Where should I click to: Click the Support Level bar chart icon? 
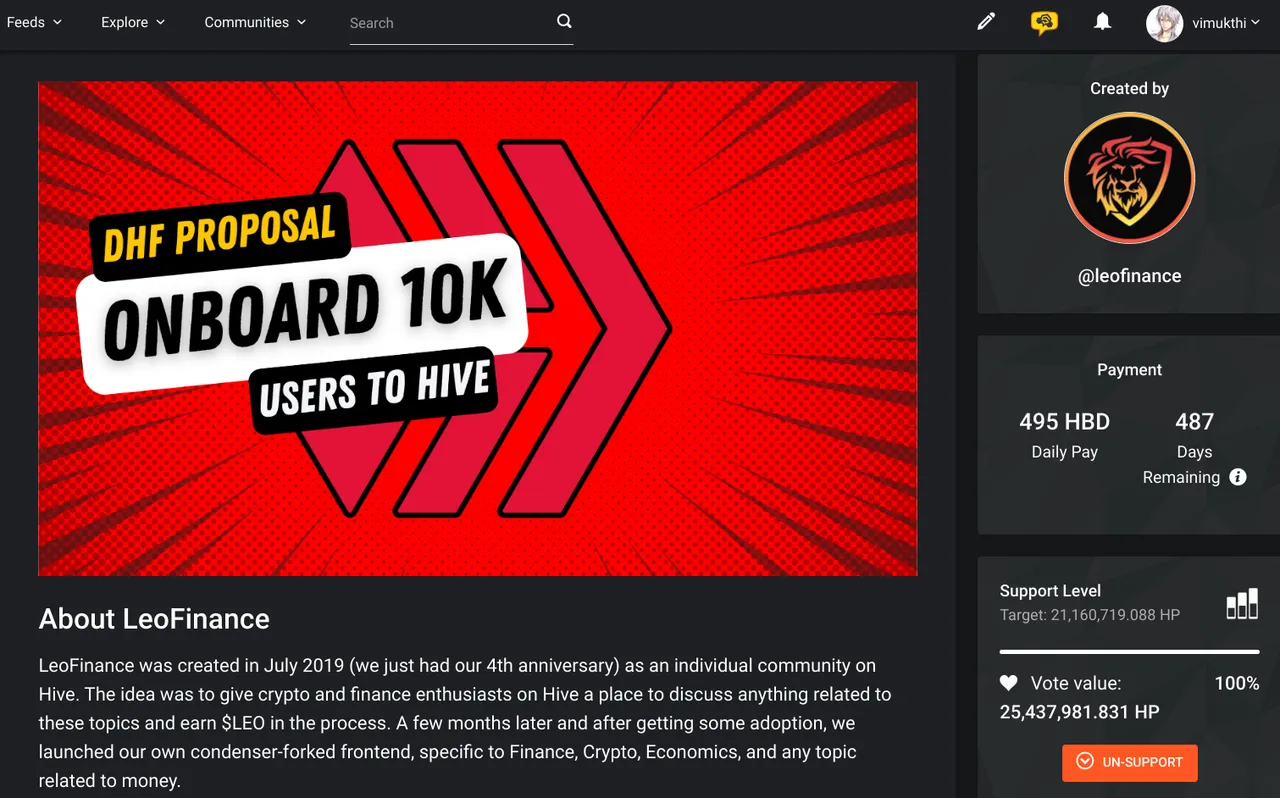point(1242,604)
